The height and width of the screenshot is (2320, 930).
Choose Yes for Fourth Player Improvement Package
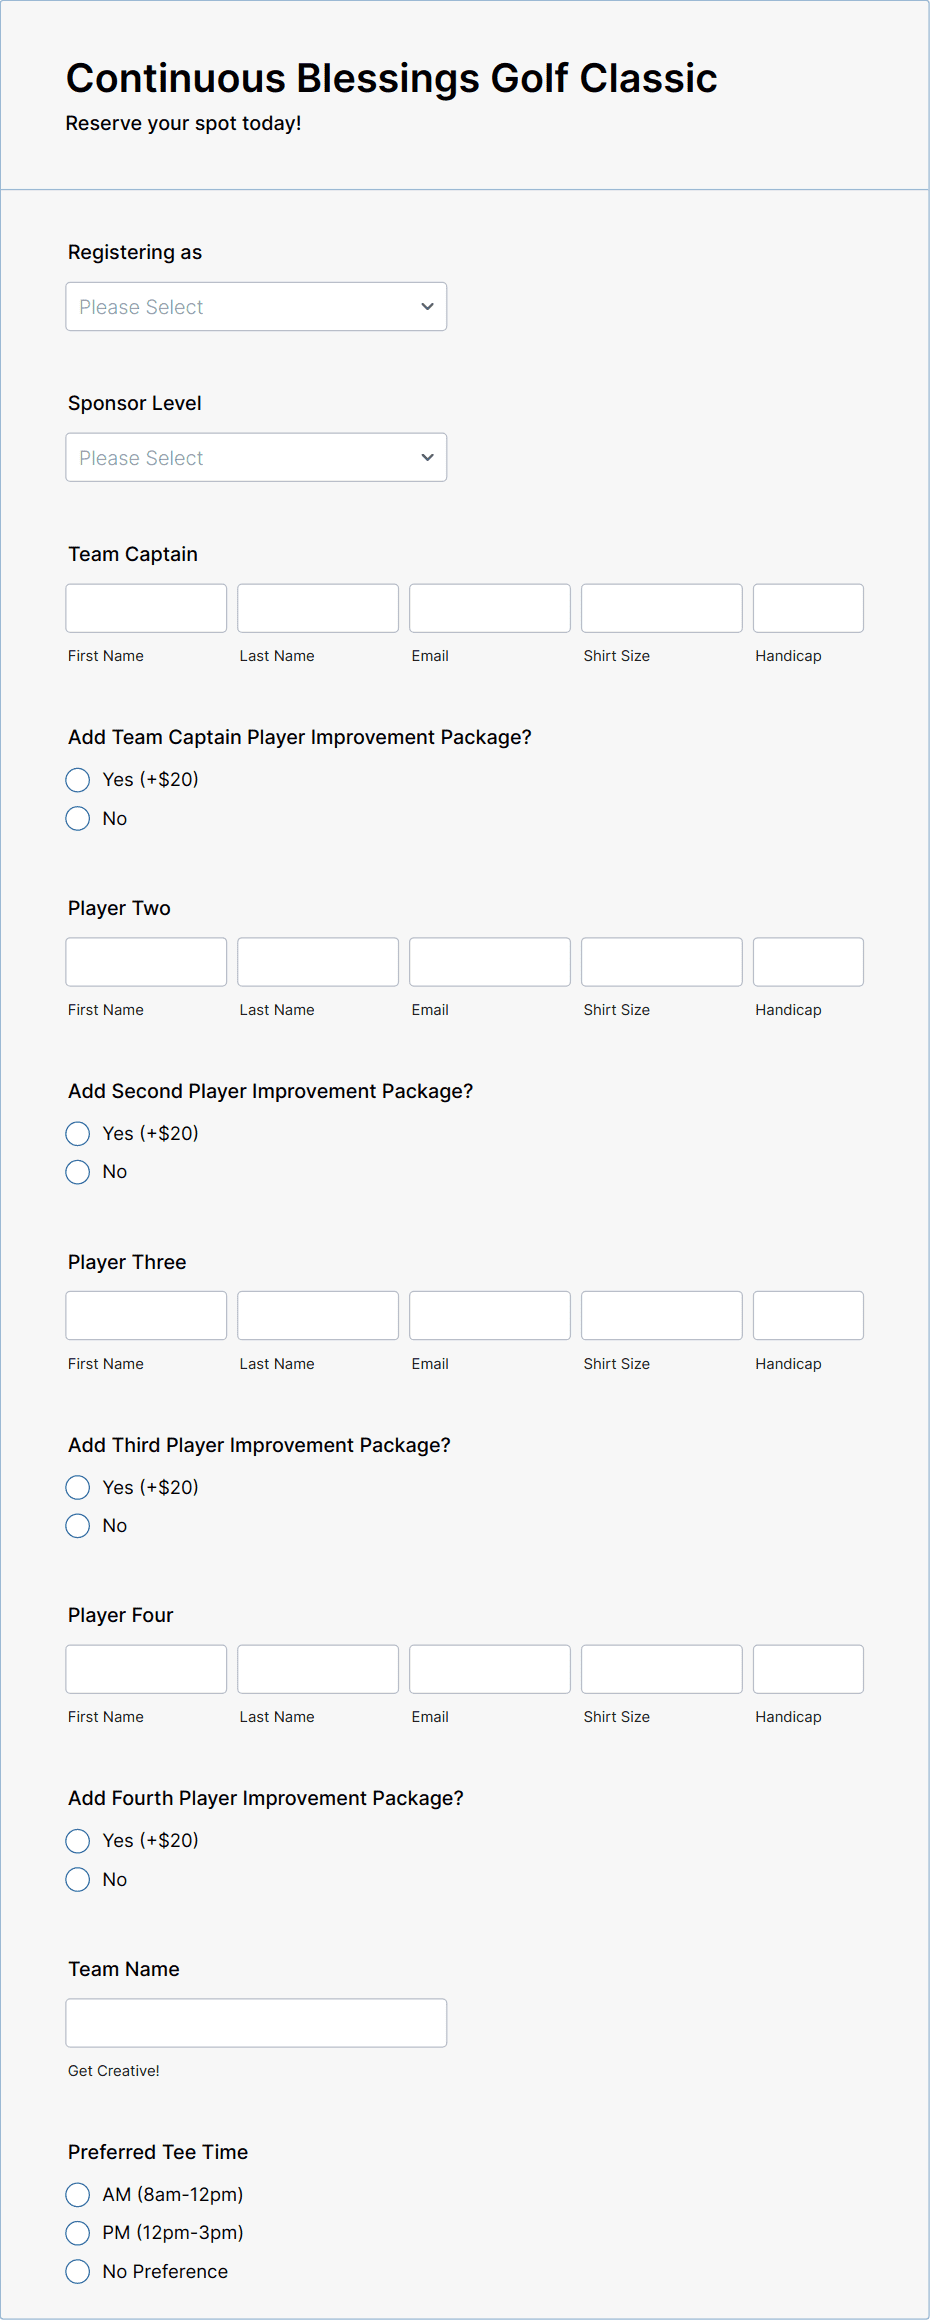[77, 1840]
